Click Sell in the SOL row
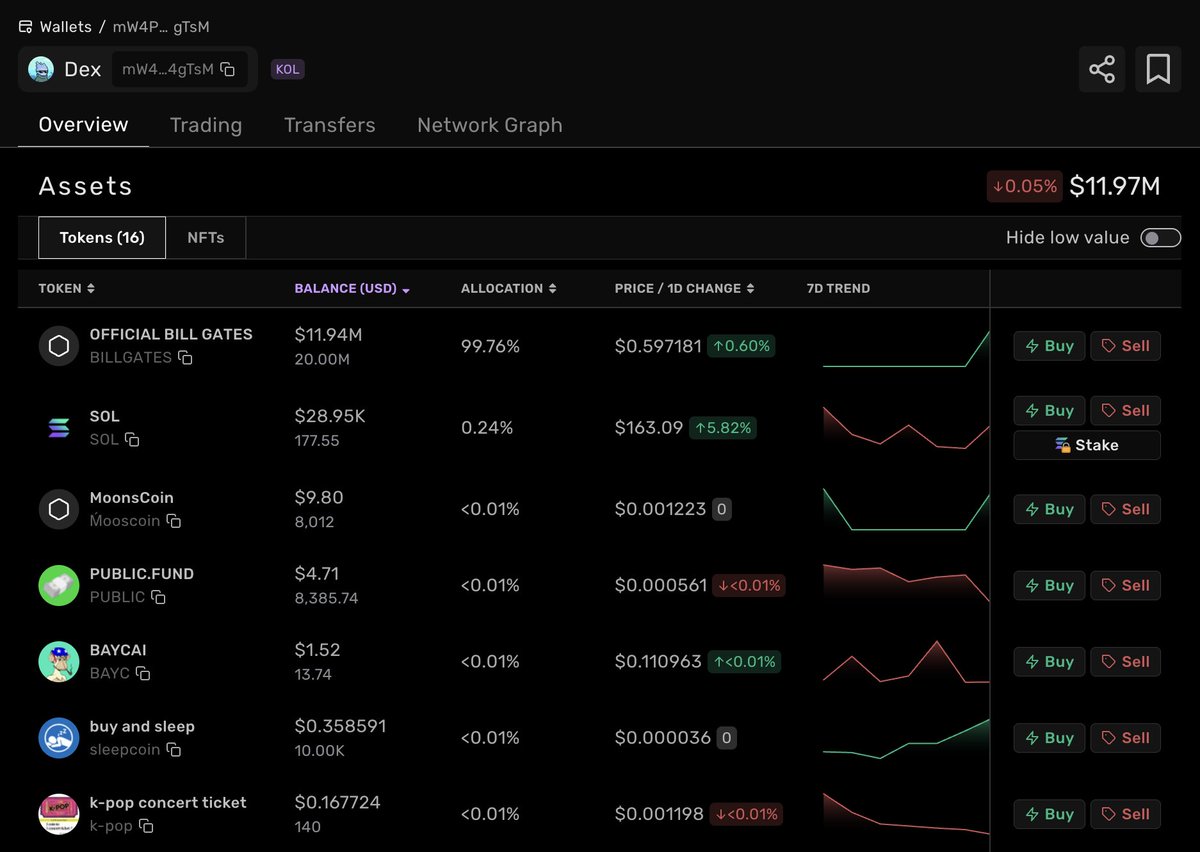Viewport: 1200px width, 852px height. 1125,411
